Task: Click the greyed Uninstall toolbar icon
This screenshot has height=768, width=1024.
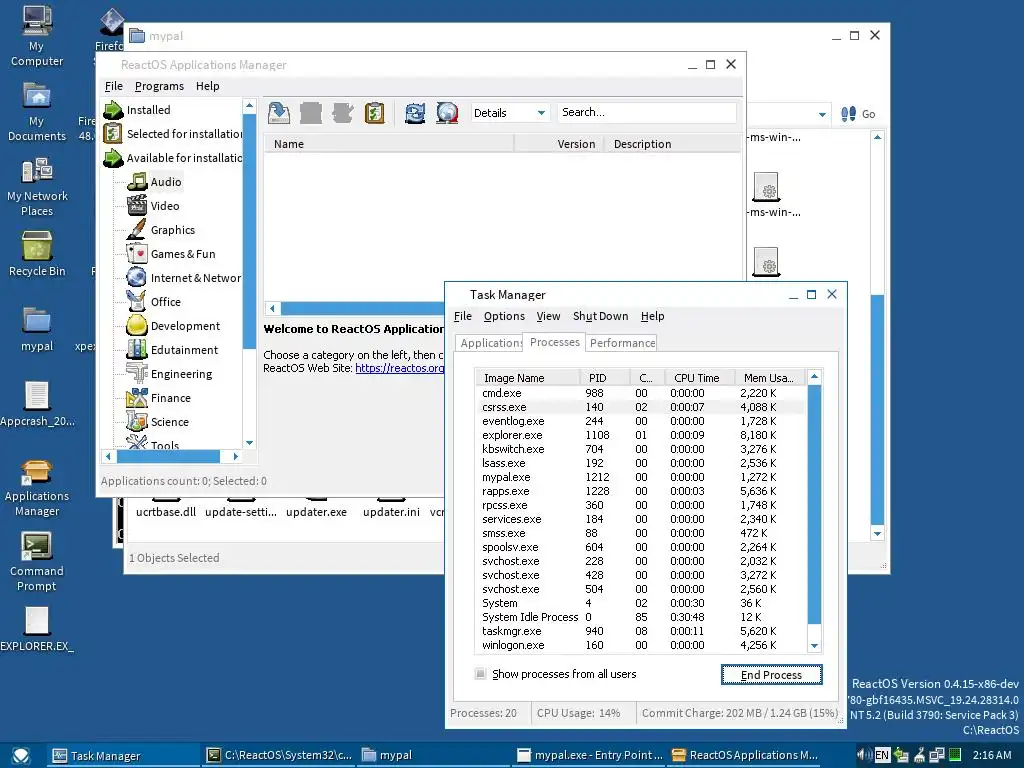Action: tap(311, 113)
